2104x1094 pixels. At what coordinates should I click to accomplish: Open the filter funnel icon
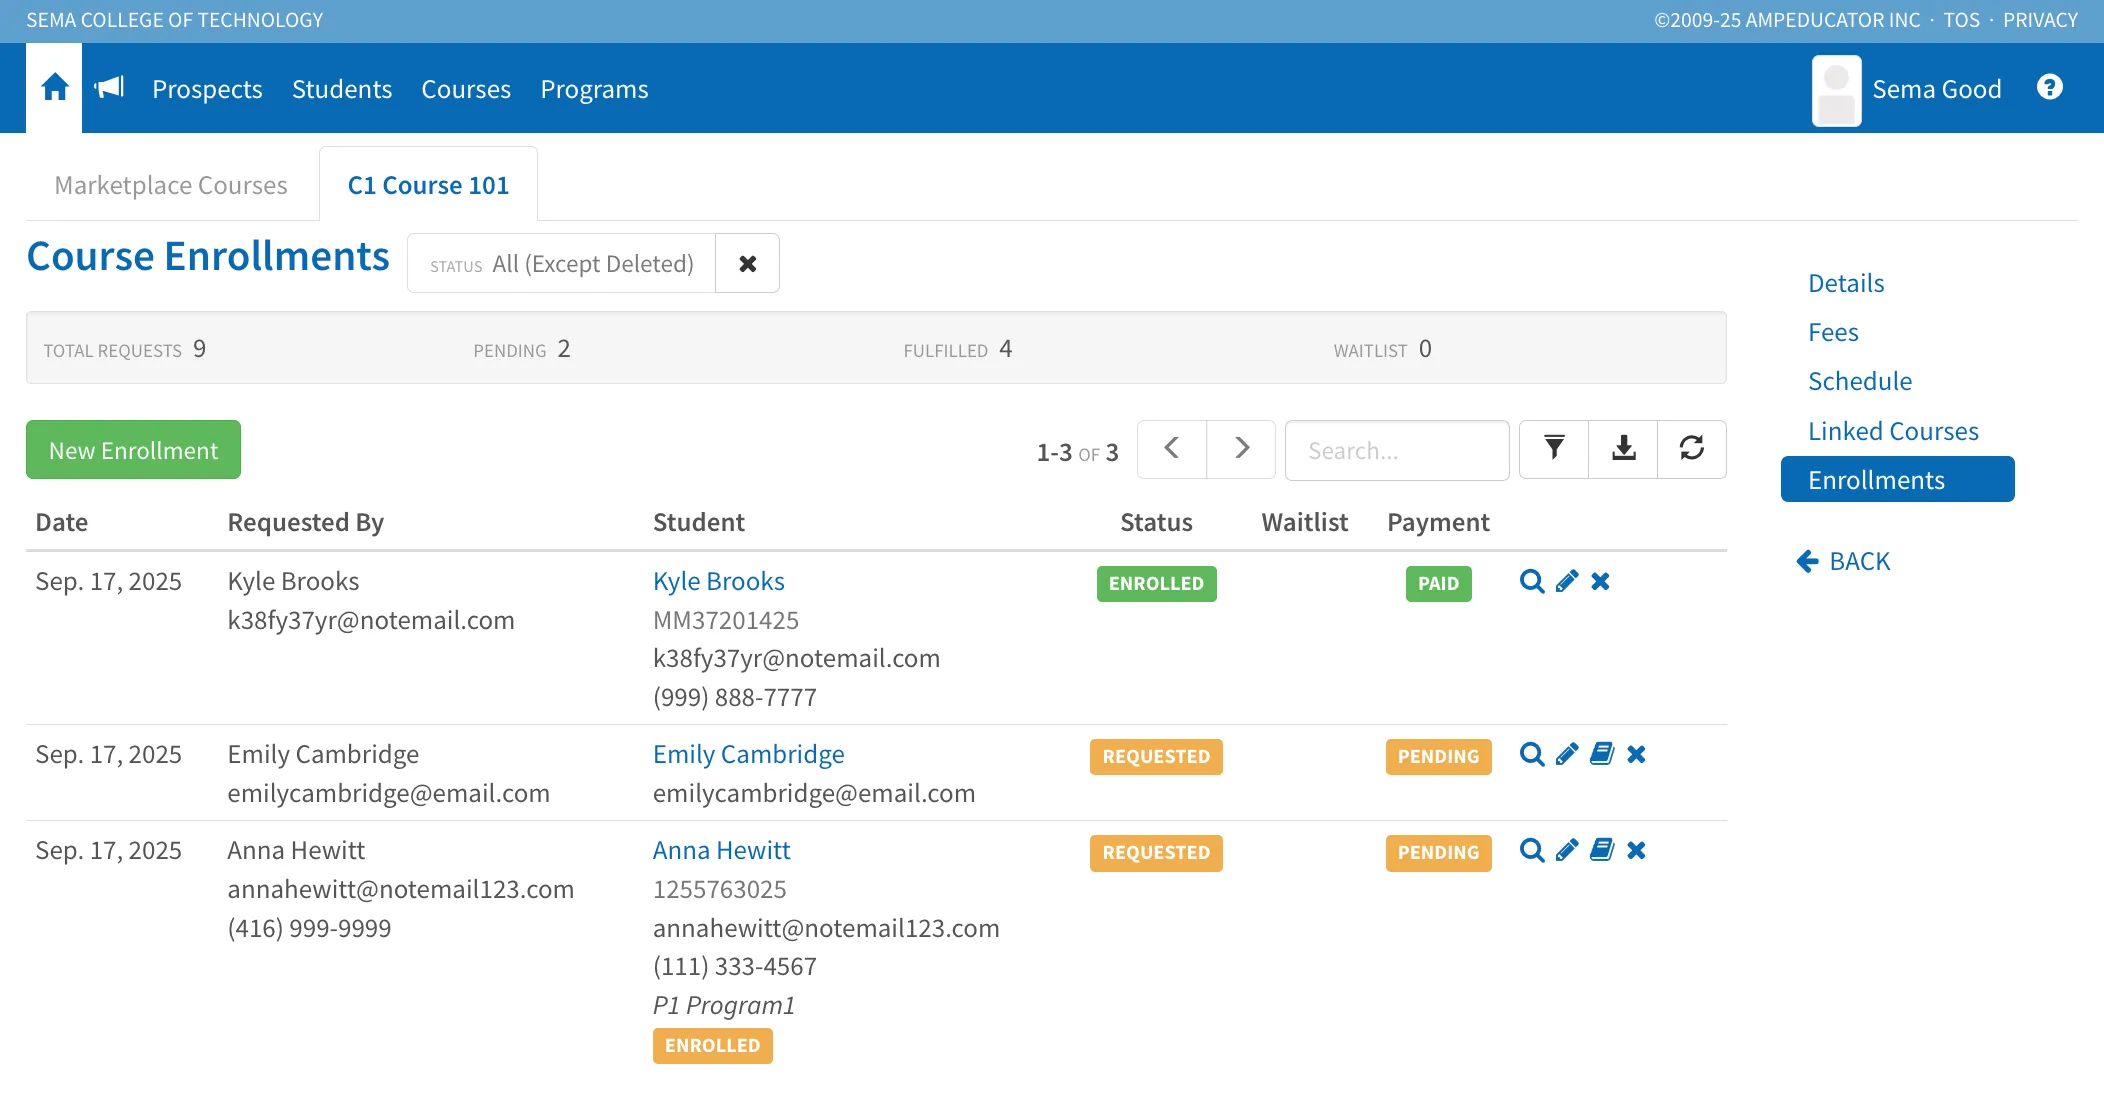tap(1554, 449)
